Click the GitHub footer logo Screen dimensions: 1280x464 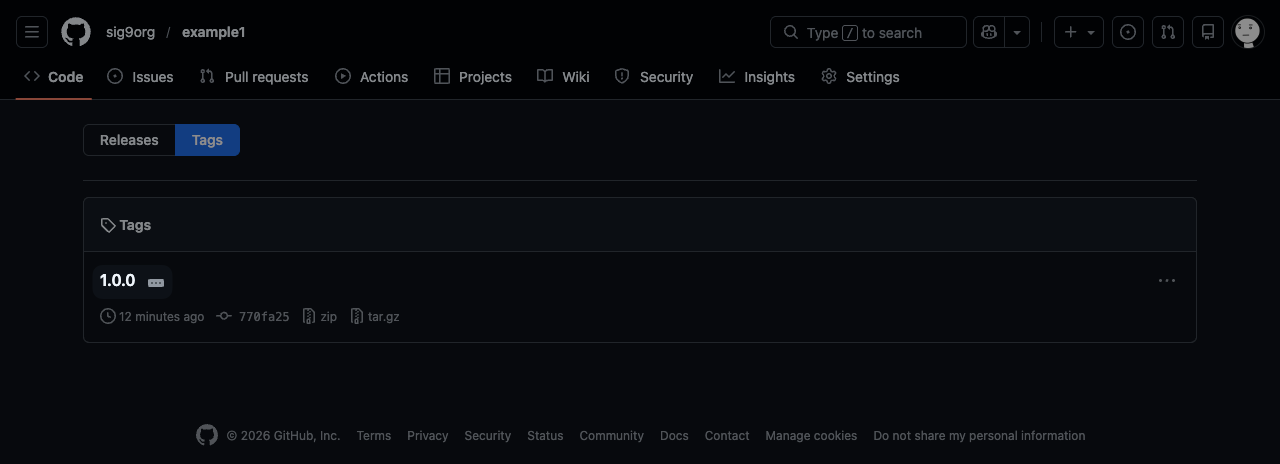(x=207, y=435)
